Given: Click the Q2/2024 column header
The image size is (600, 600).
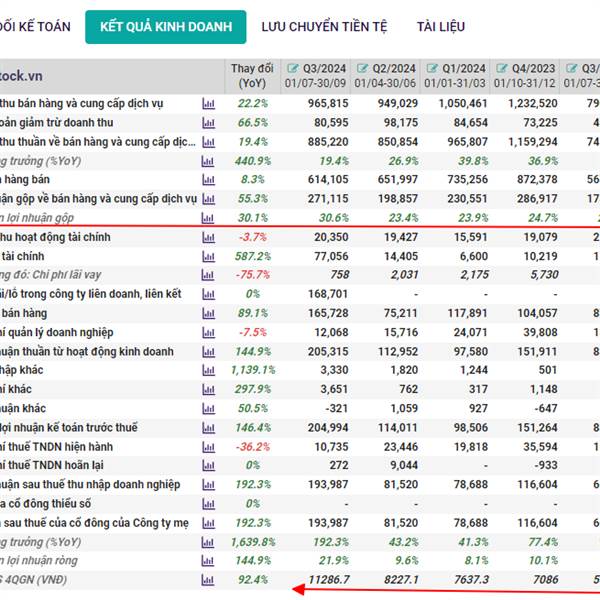Looking at the screenshot, I should (x=385, y=76).
